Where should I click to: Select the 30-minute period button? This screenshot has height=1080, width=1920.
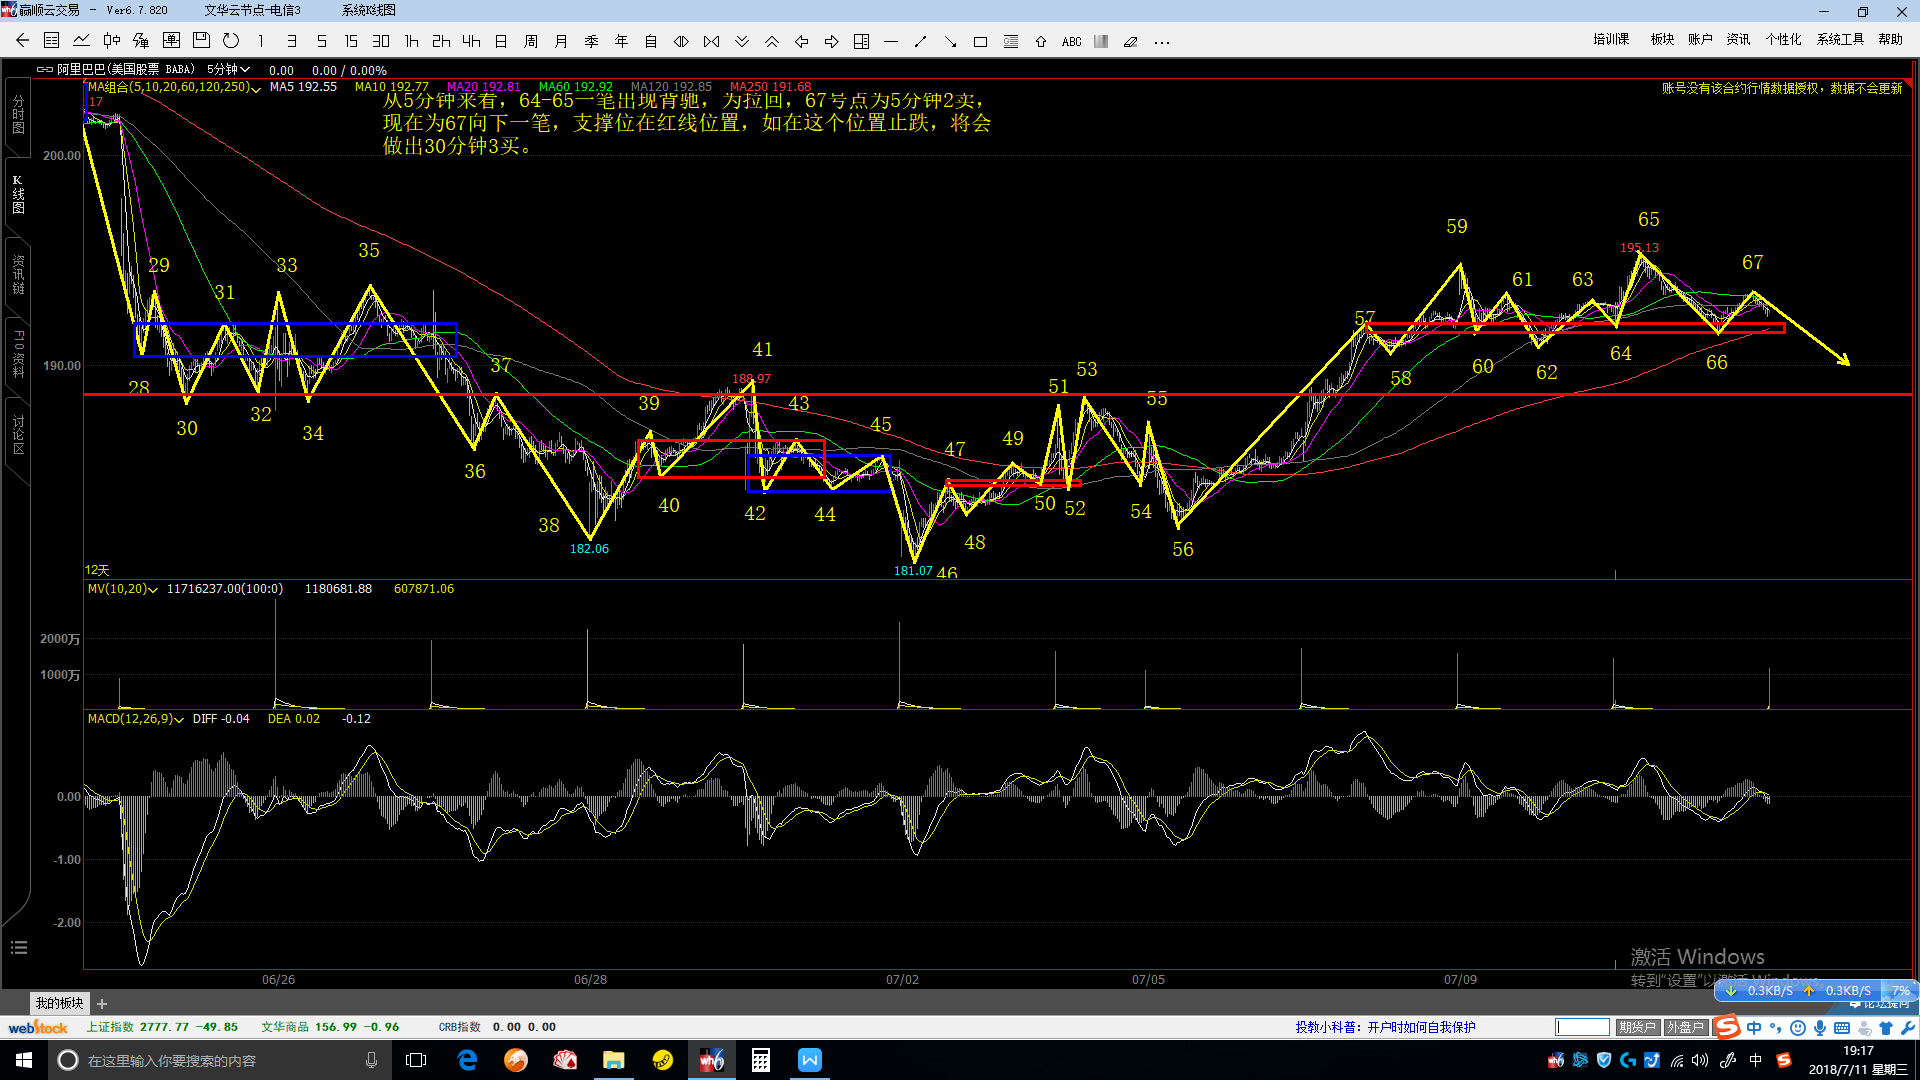click(x=381, y=41)
